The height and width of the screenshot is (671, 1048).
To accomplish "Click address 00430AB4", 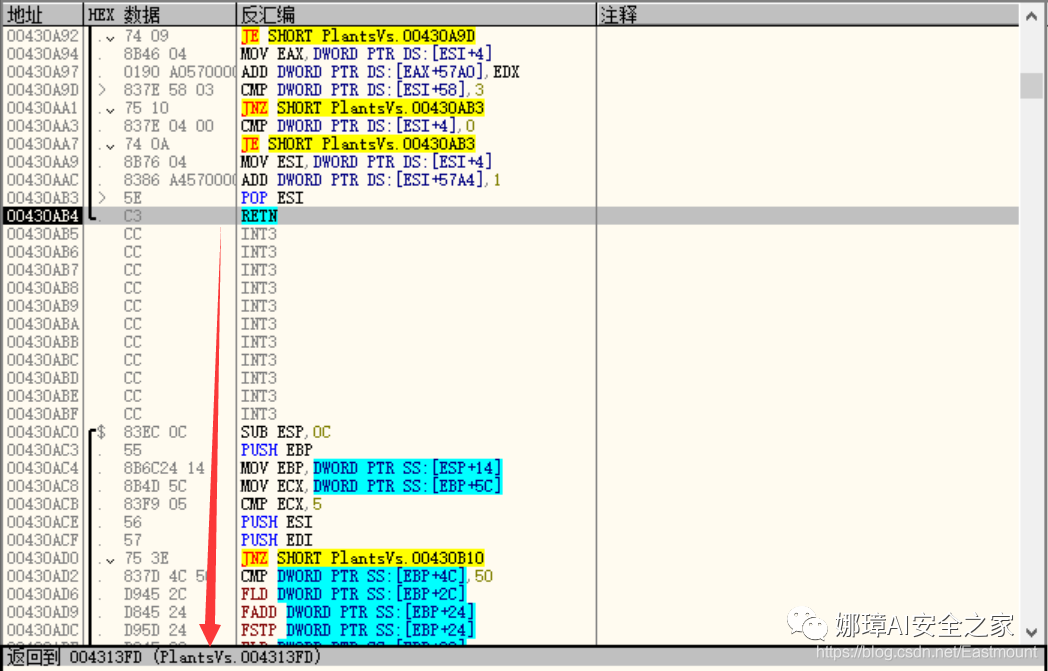I will pyautogui.click(x=42, y=217).
